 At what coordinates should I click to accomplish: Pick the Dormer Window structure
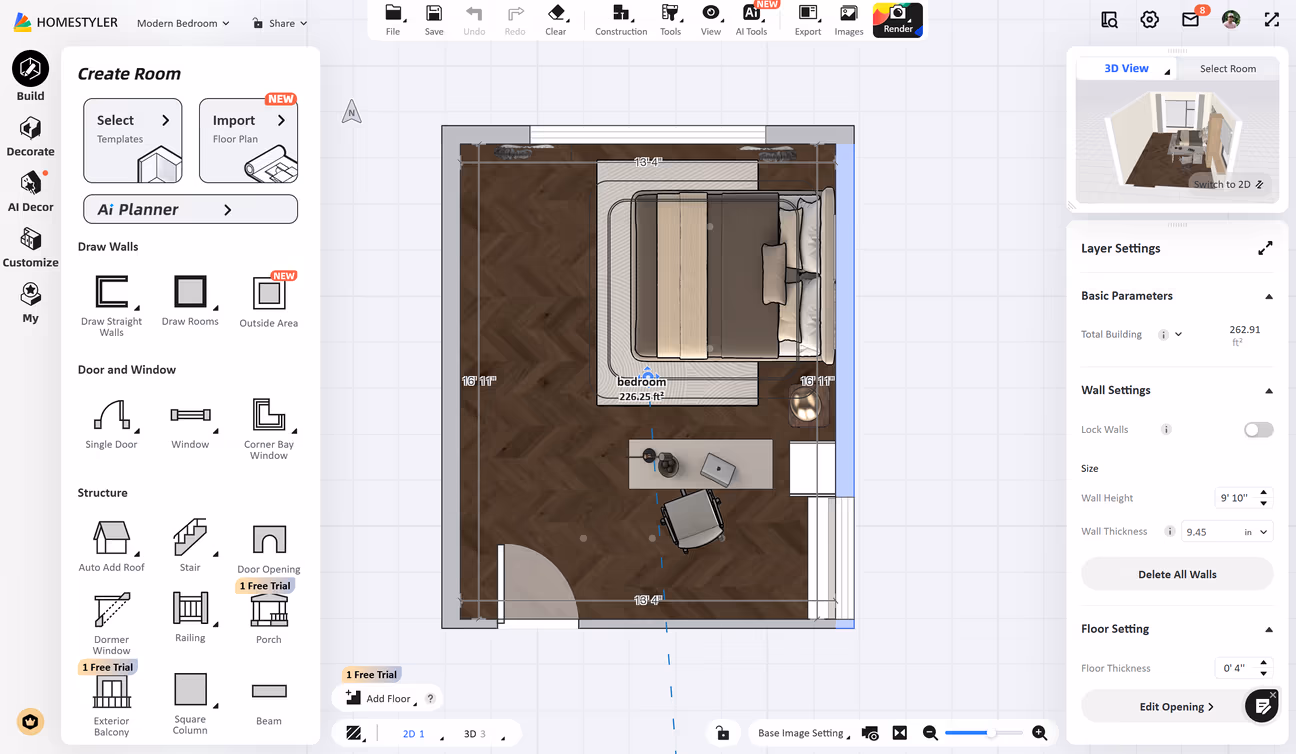pos(112,623)
